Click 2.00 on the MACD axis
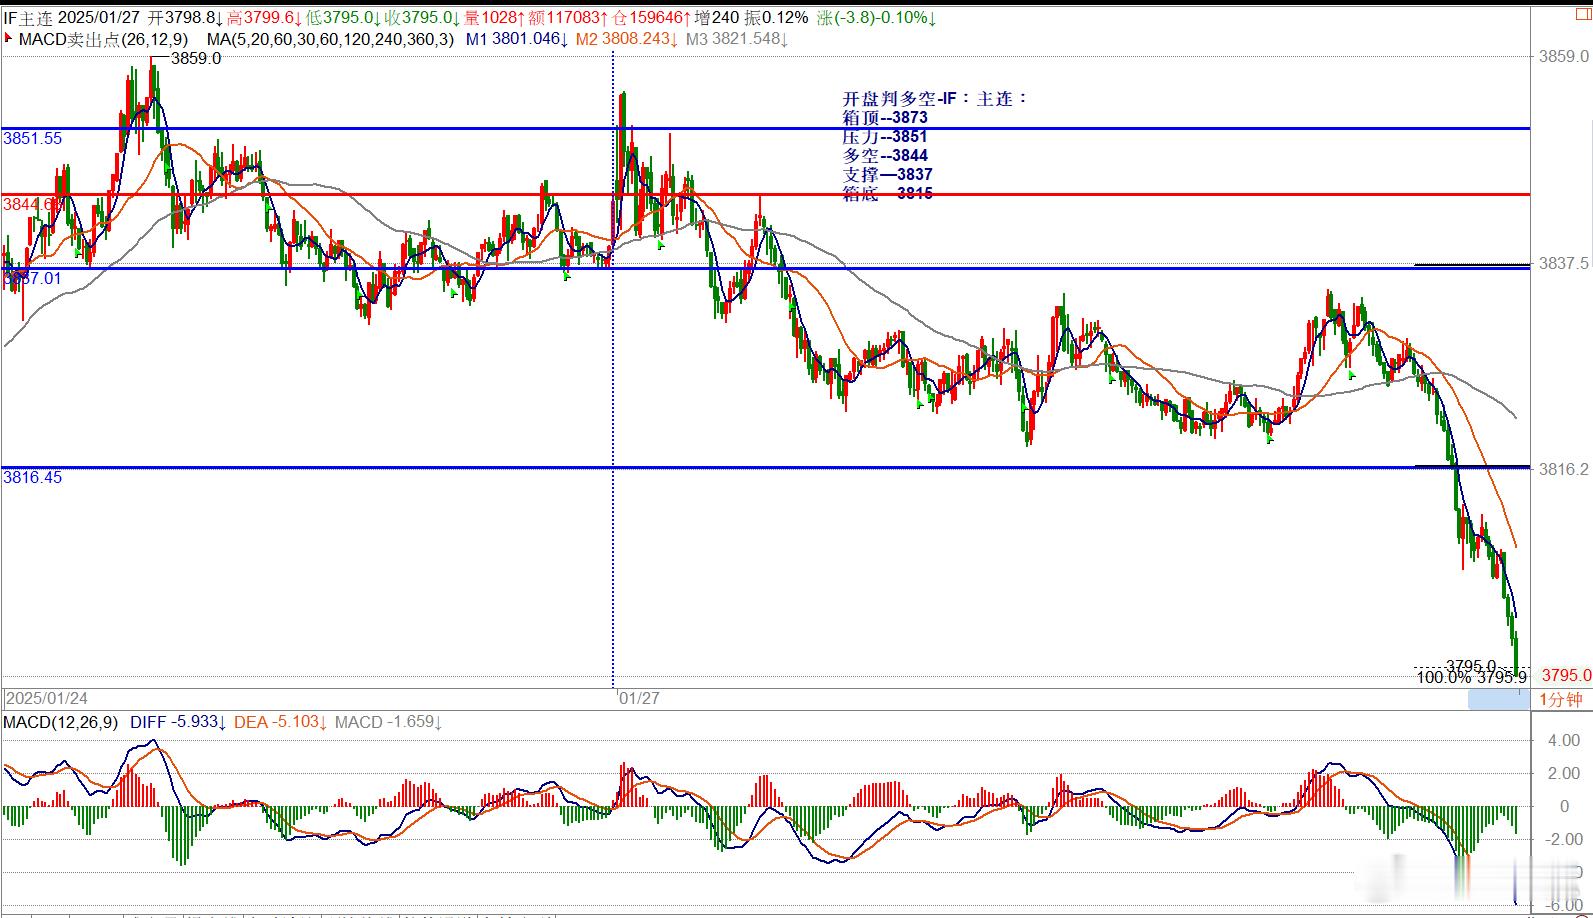The width and height of the screenshot is (1593, 918). (1563, 774)
